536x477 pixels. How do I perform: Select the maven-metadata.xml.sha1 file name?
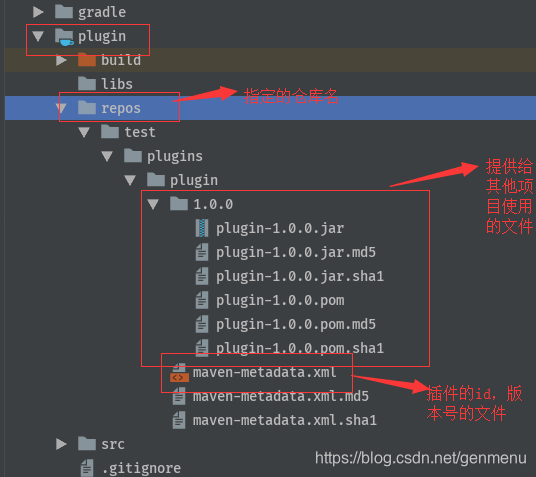click(x=285, y=420)
